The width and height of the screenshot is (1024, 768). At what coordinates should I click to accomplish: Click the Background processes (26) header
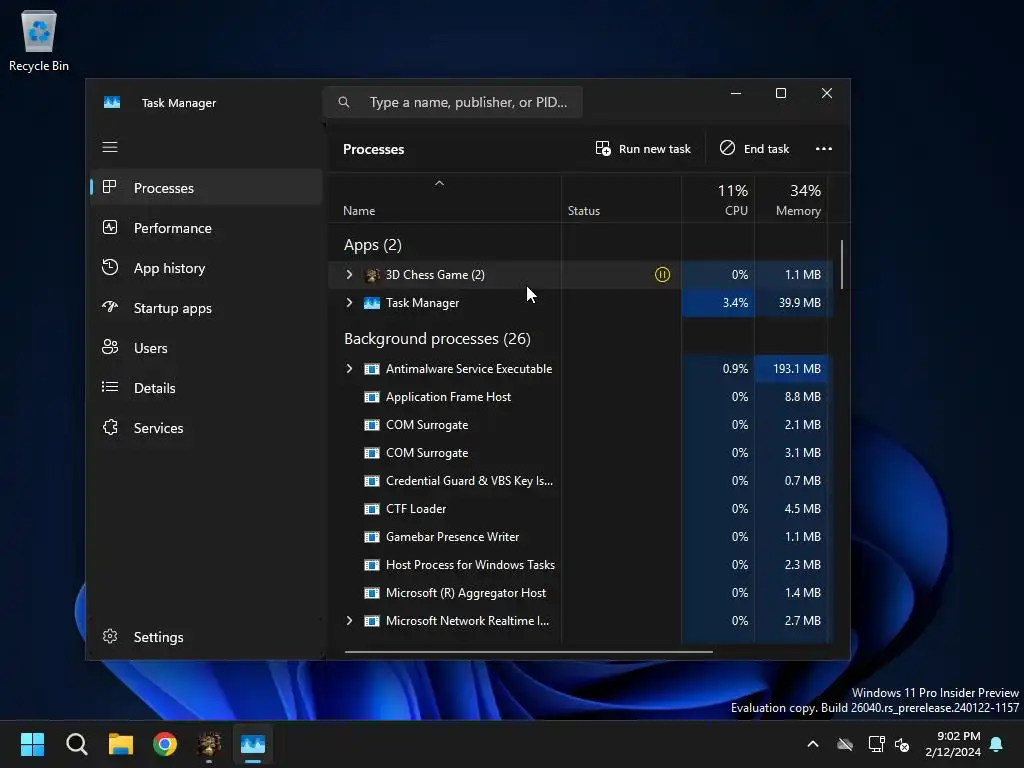click(x=437, y=339)
